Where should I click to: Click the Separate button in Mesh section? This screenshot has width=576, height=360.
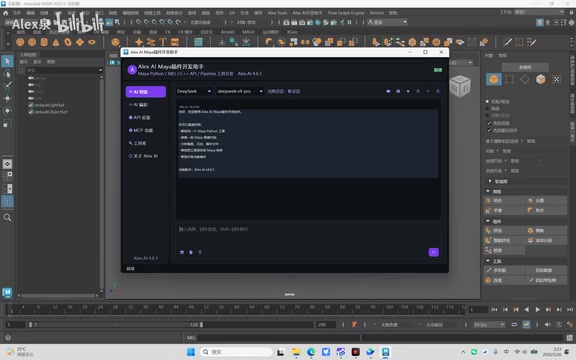(x=546, y=201)
